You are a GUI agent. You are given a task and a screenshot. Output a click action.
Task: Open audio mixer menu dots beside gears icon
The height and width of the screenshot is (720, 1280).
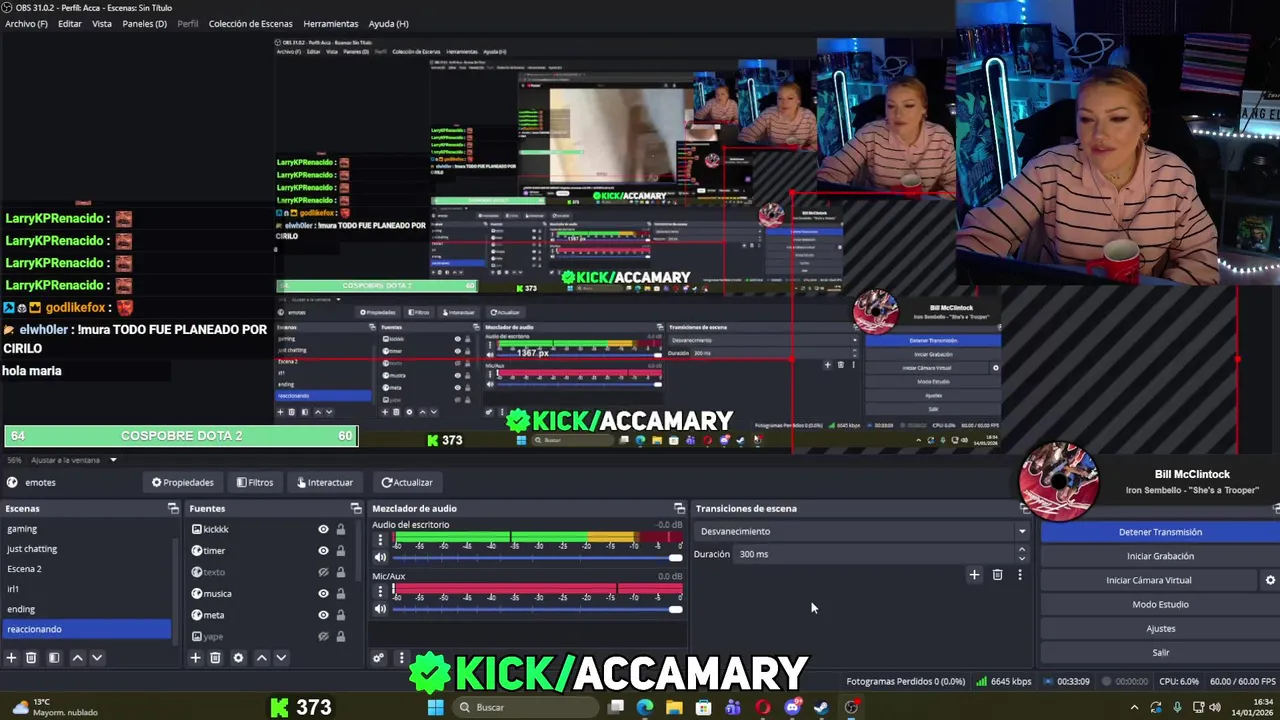[401, 658]
